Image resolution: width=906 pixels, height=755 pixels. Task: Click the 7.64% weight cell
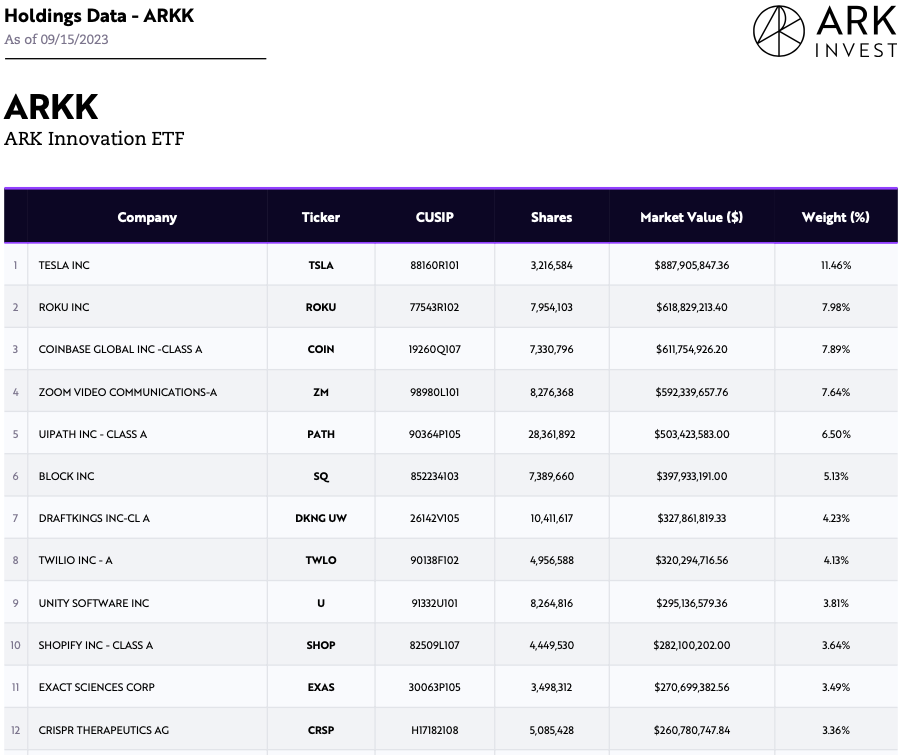click(x=836, y=392)
